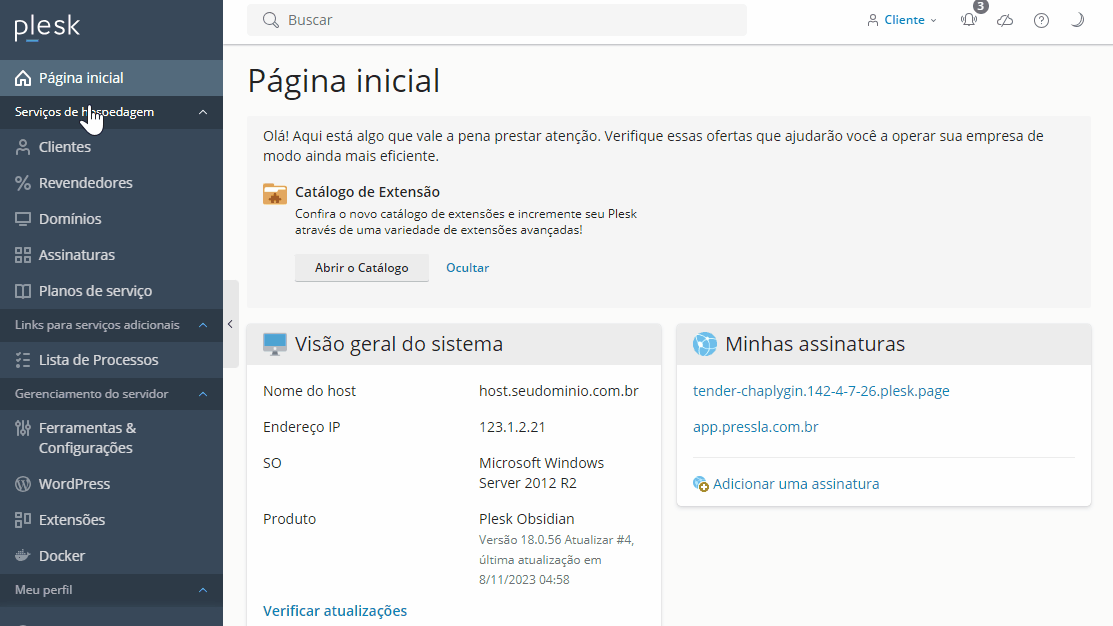This screenshot has width=1113, height=626.
Task: Click the Plesk logo
Action: tap(47, 27)
